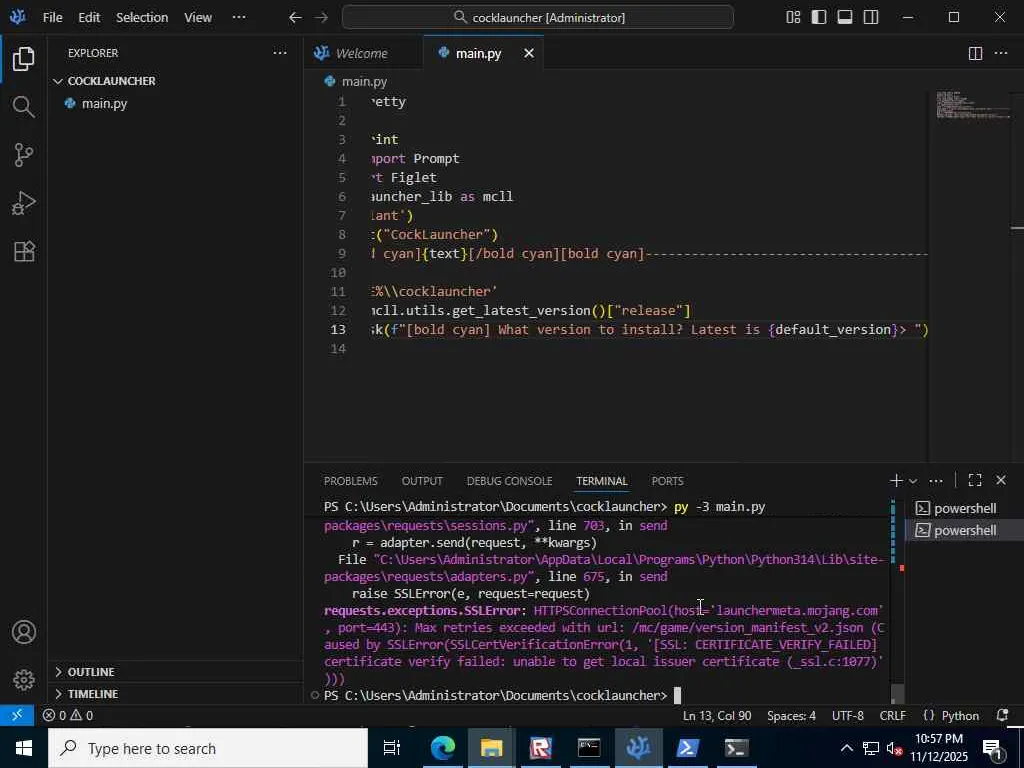
Task: Expand the TIMELINE section
Action: click(x=92, y=694)
